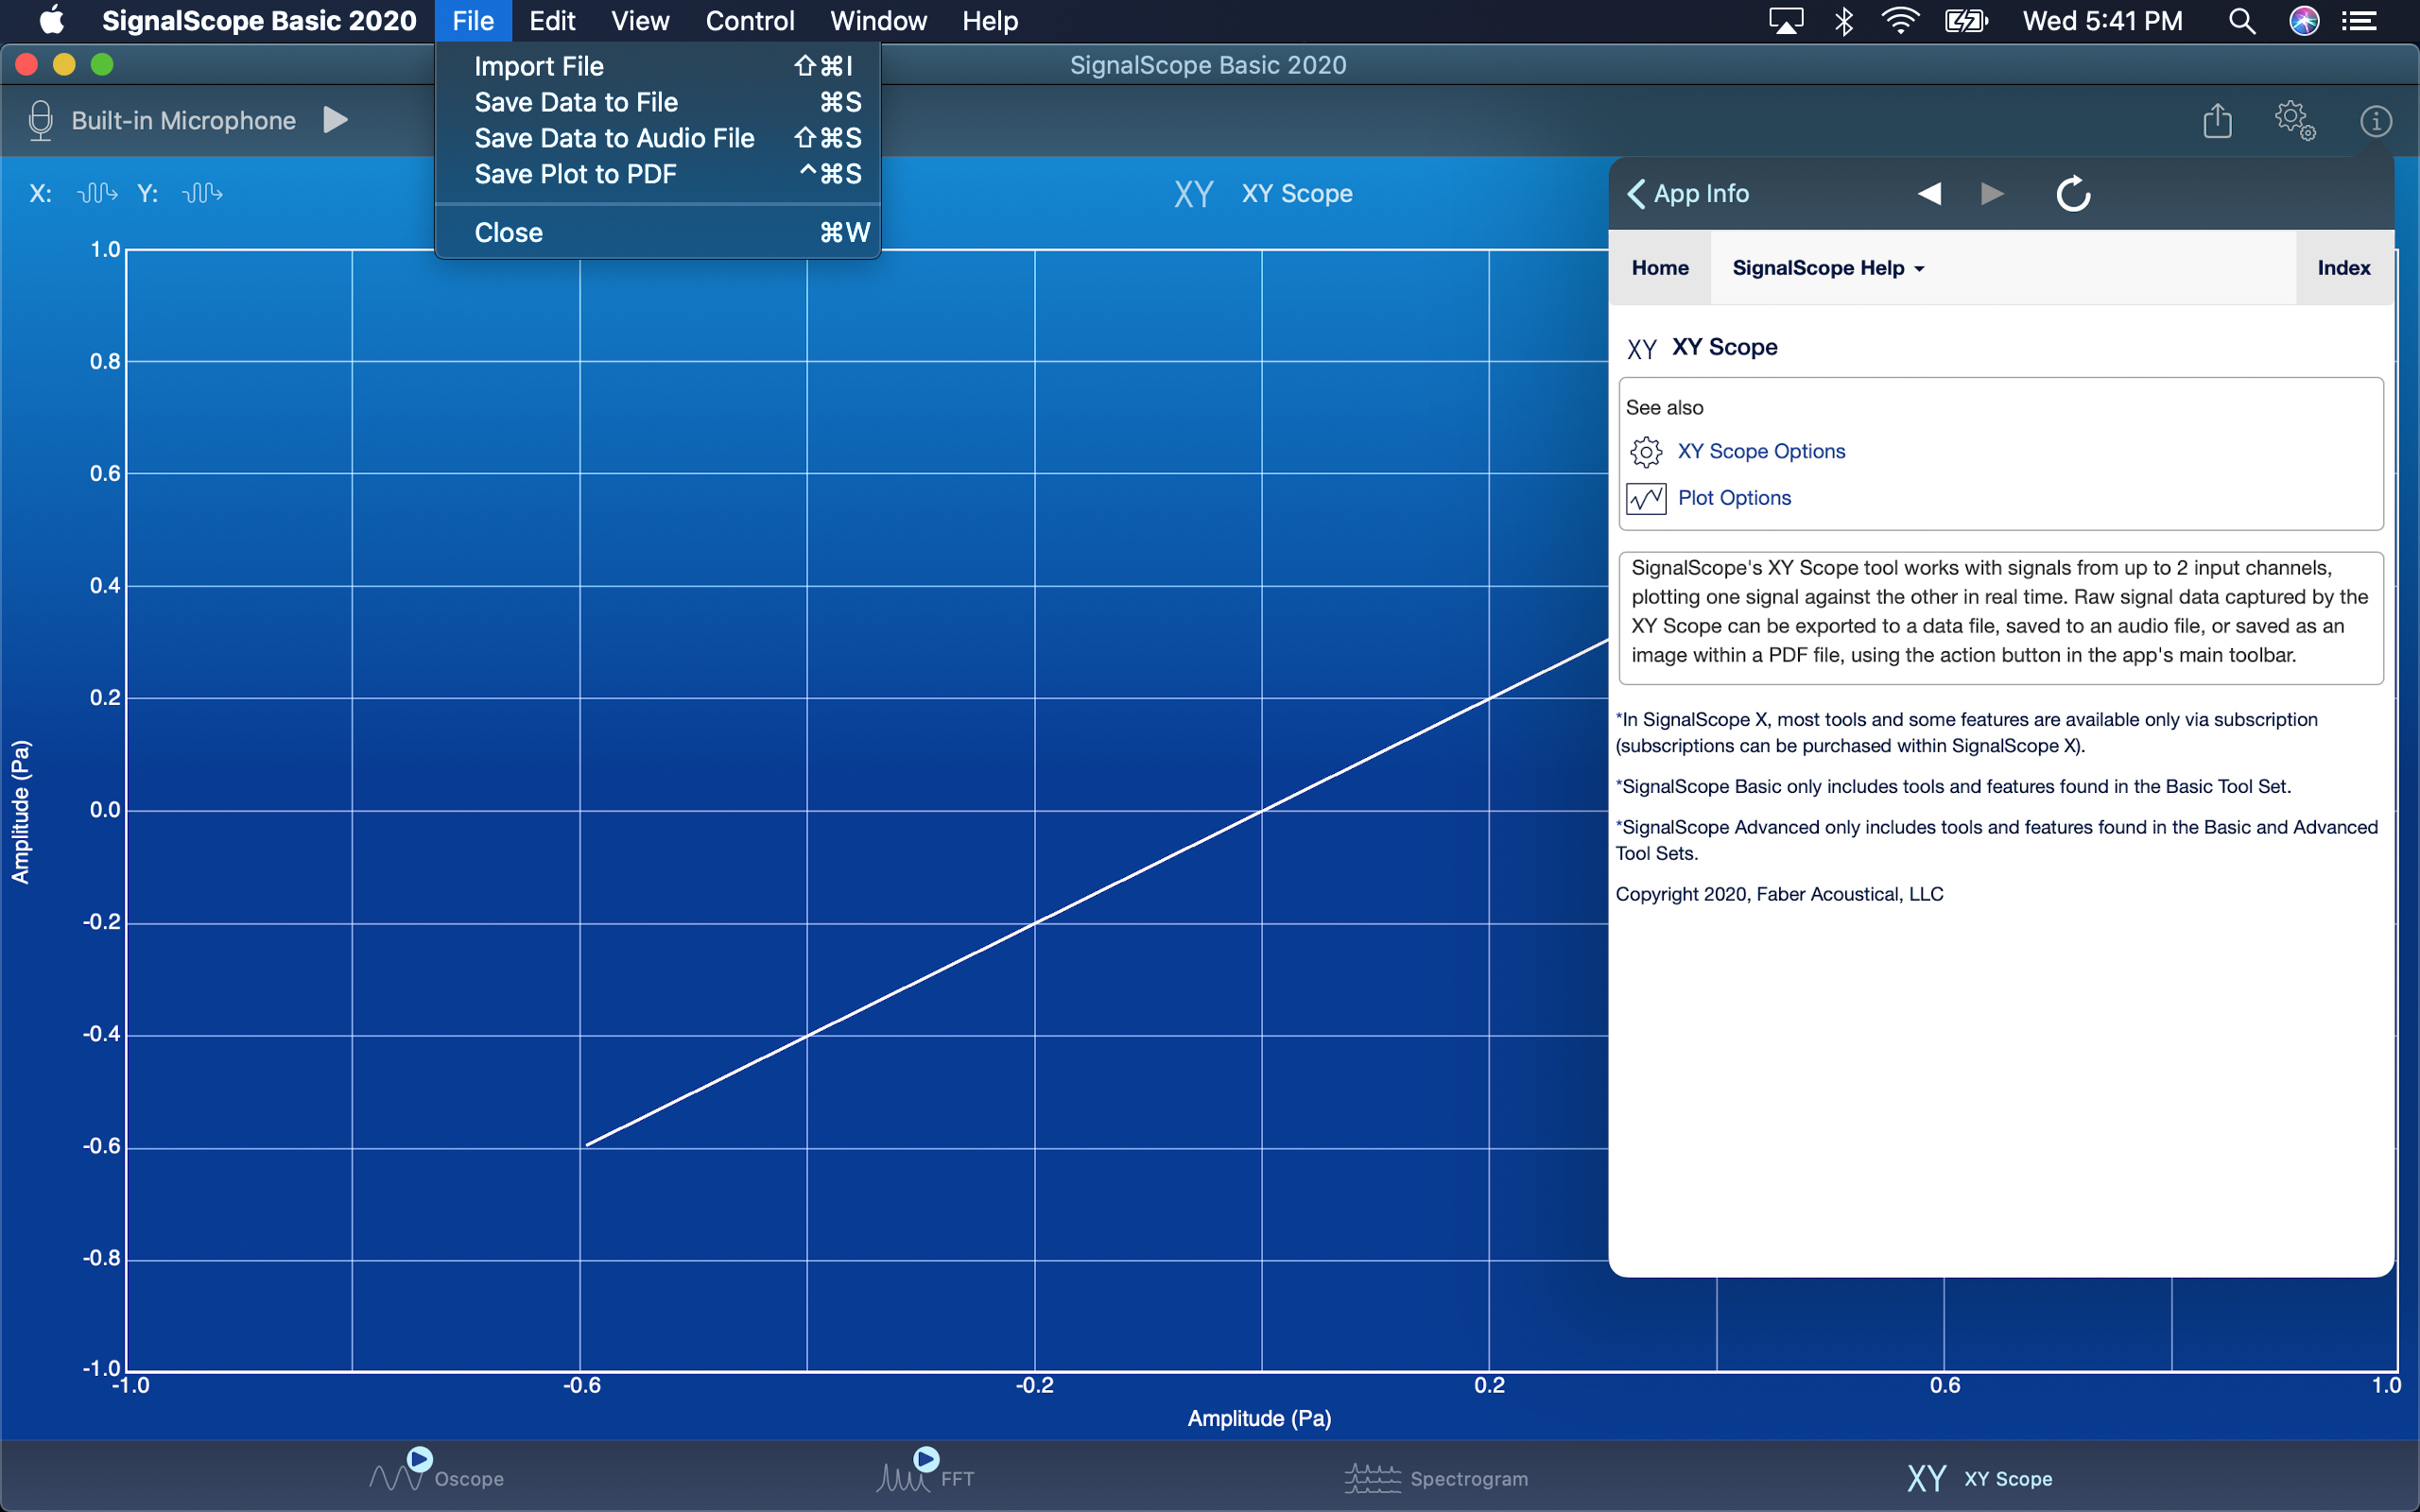This screenshot has height=1512, width=2420.
Task: Reload the help page
Action: (x=2073, y=193)
